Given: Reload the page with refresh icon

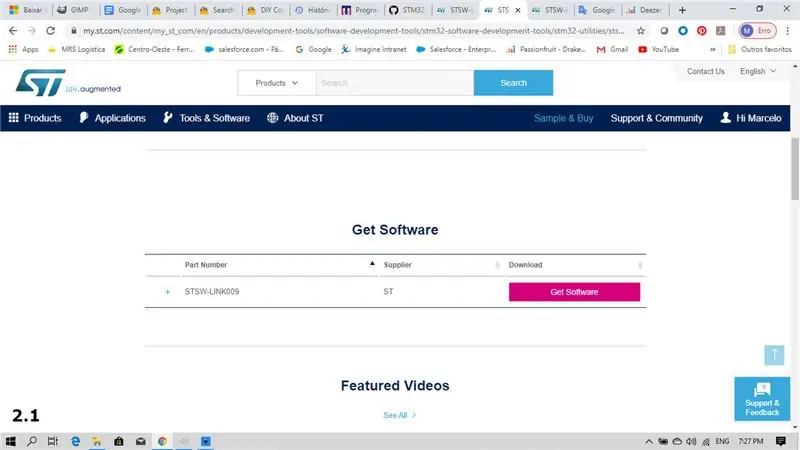Looking at the screenshot, I should click(51, 31).
